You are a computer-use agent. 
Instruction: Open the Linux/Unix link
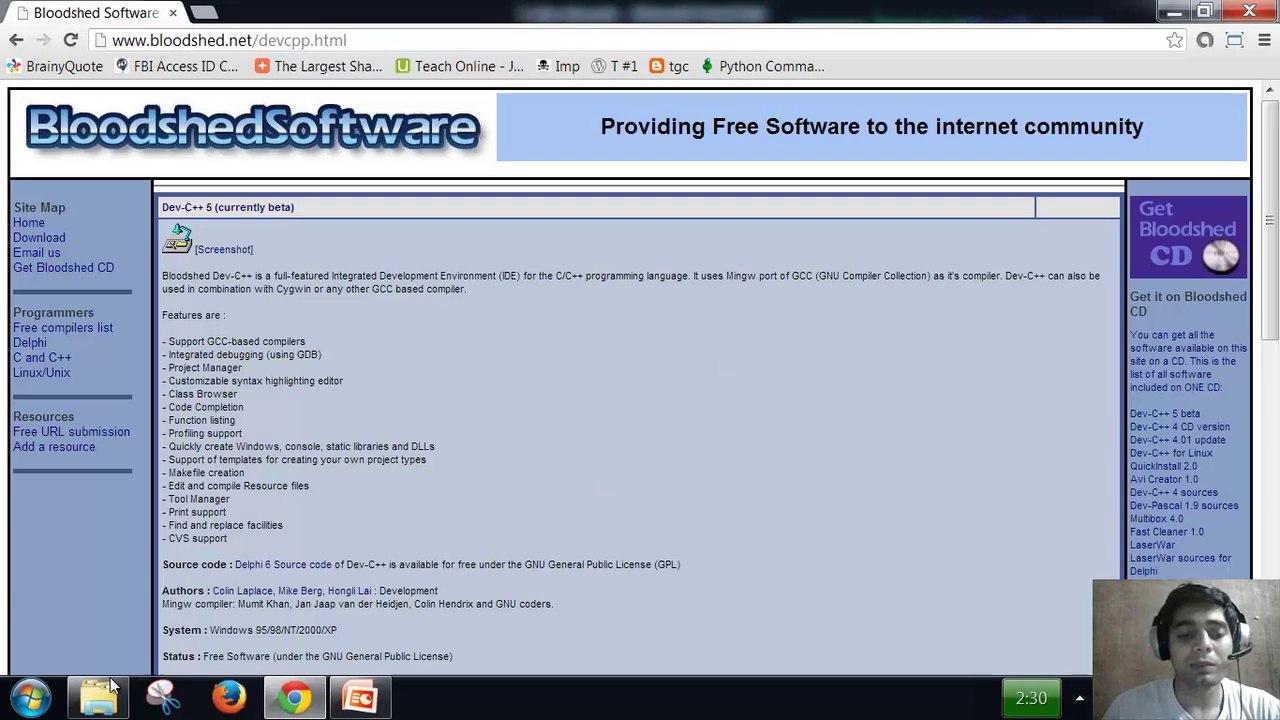click(42, 373)
